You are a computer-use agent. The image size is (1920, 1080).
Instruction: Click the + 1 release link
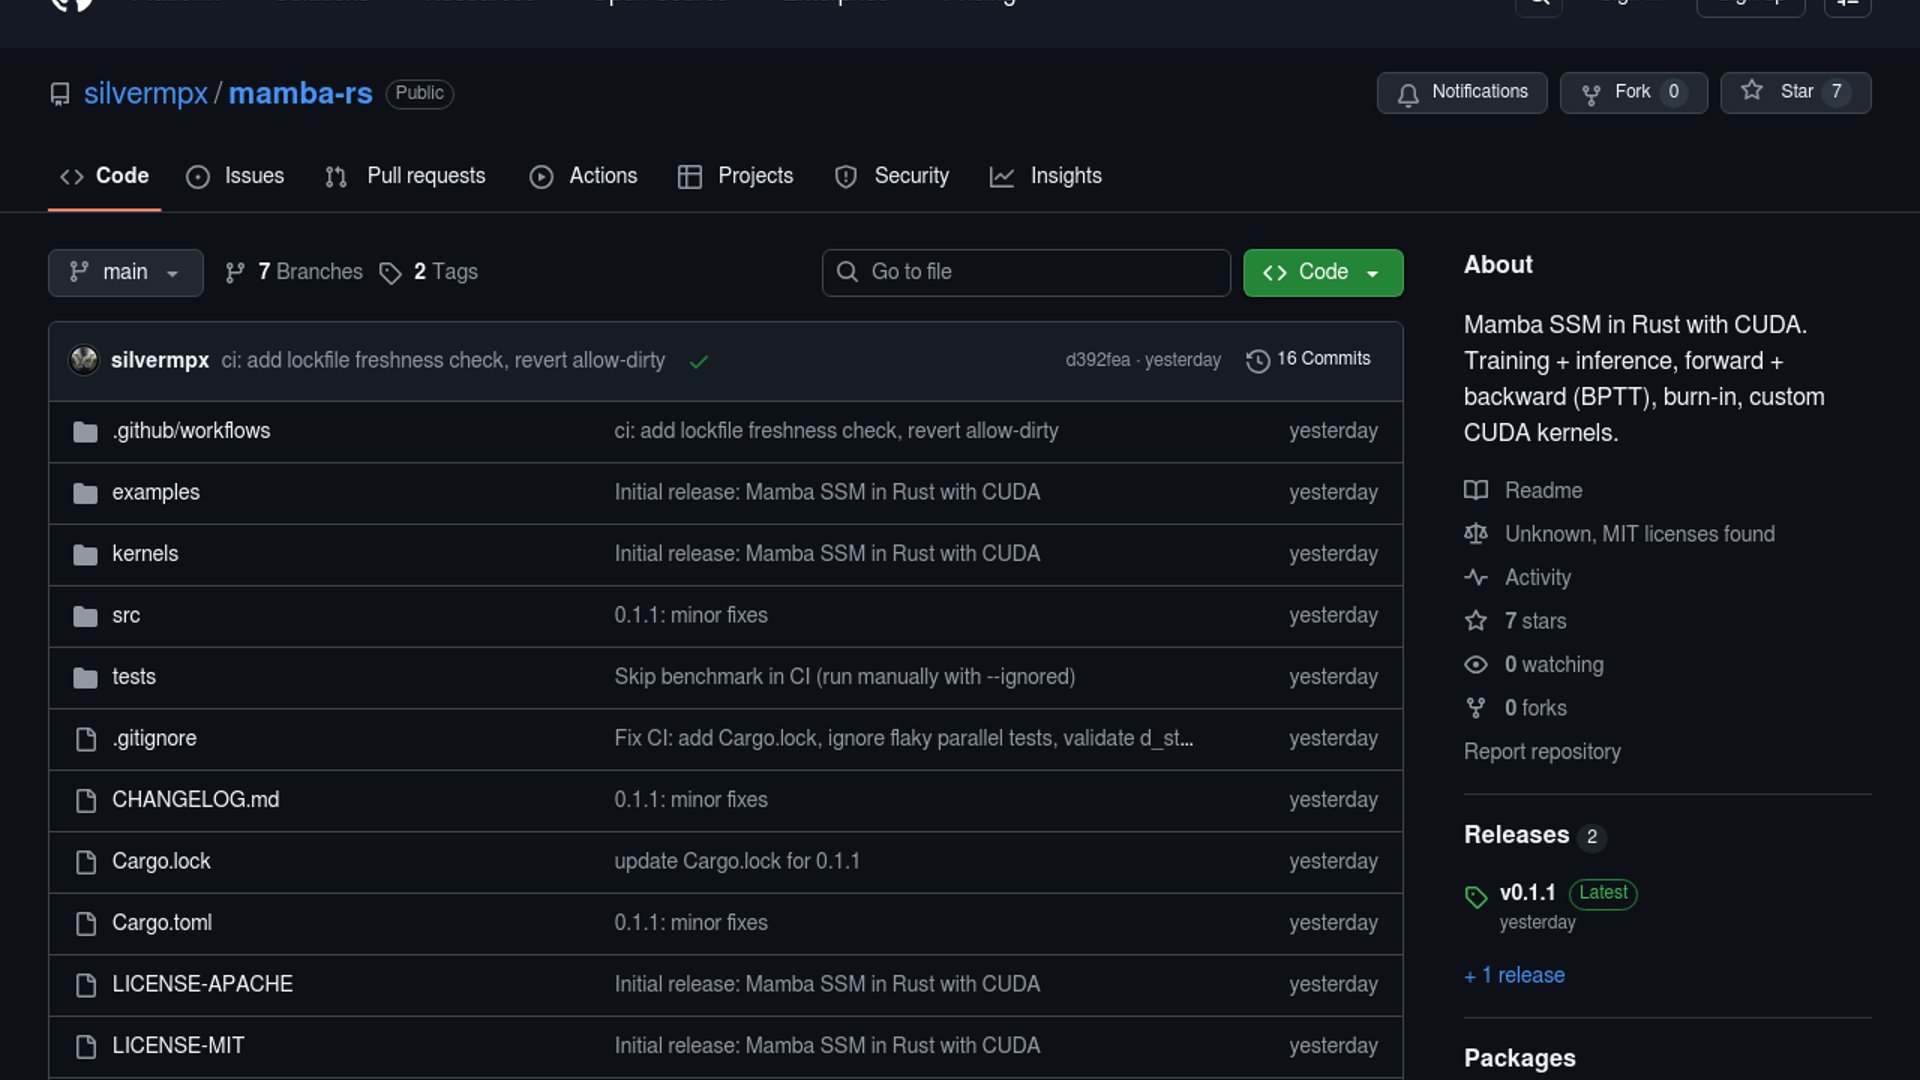point(1514,975)
